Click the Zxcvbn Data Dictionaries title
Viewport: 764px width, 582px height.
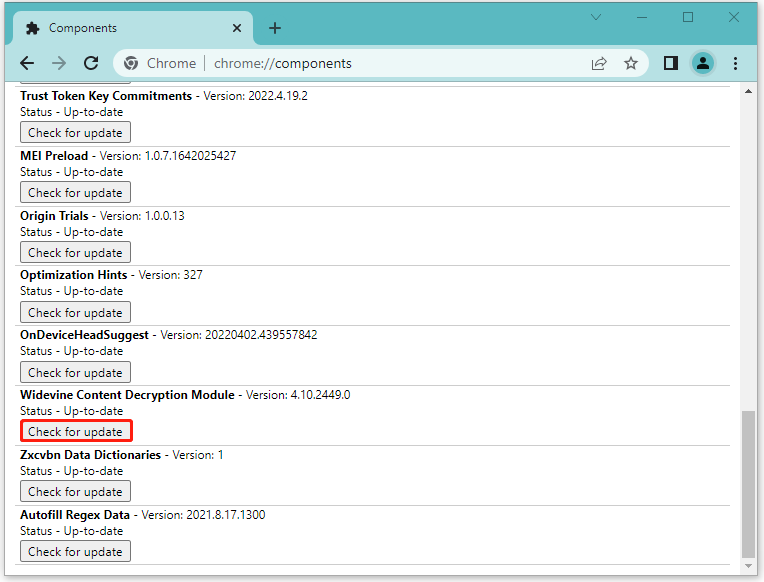click(91, 455)
